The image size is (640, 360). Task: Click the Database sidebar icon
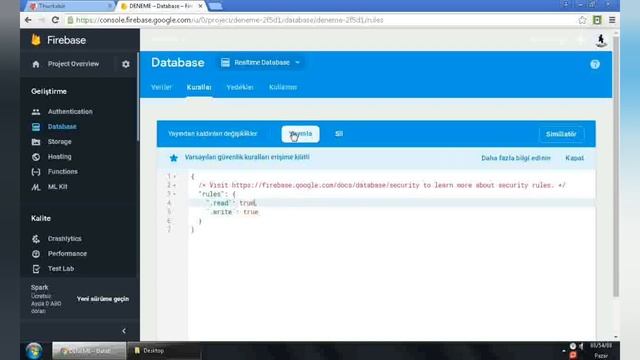[x=36, y=127]
